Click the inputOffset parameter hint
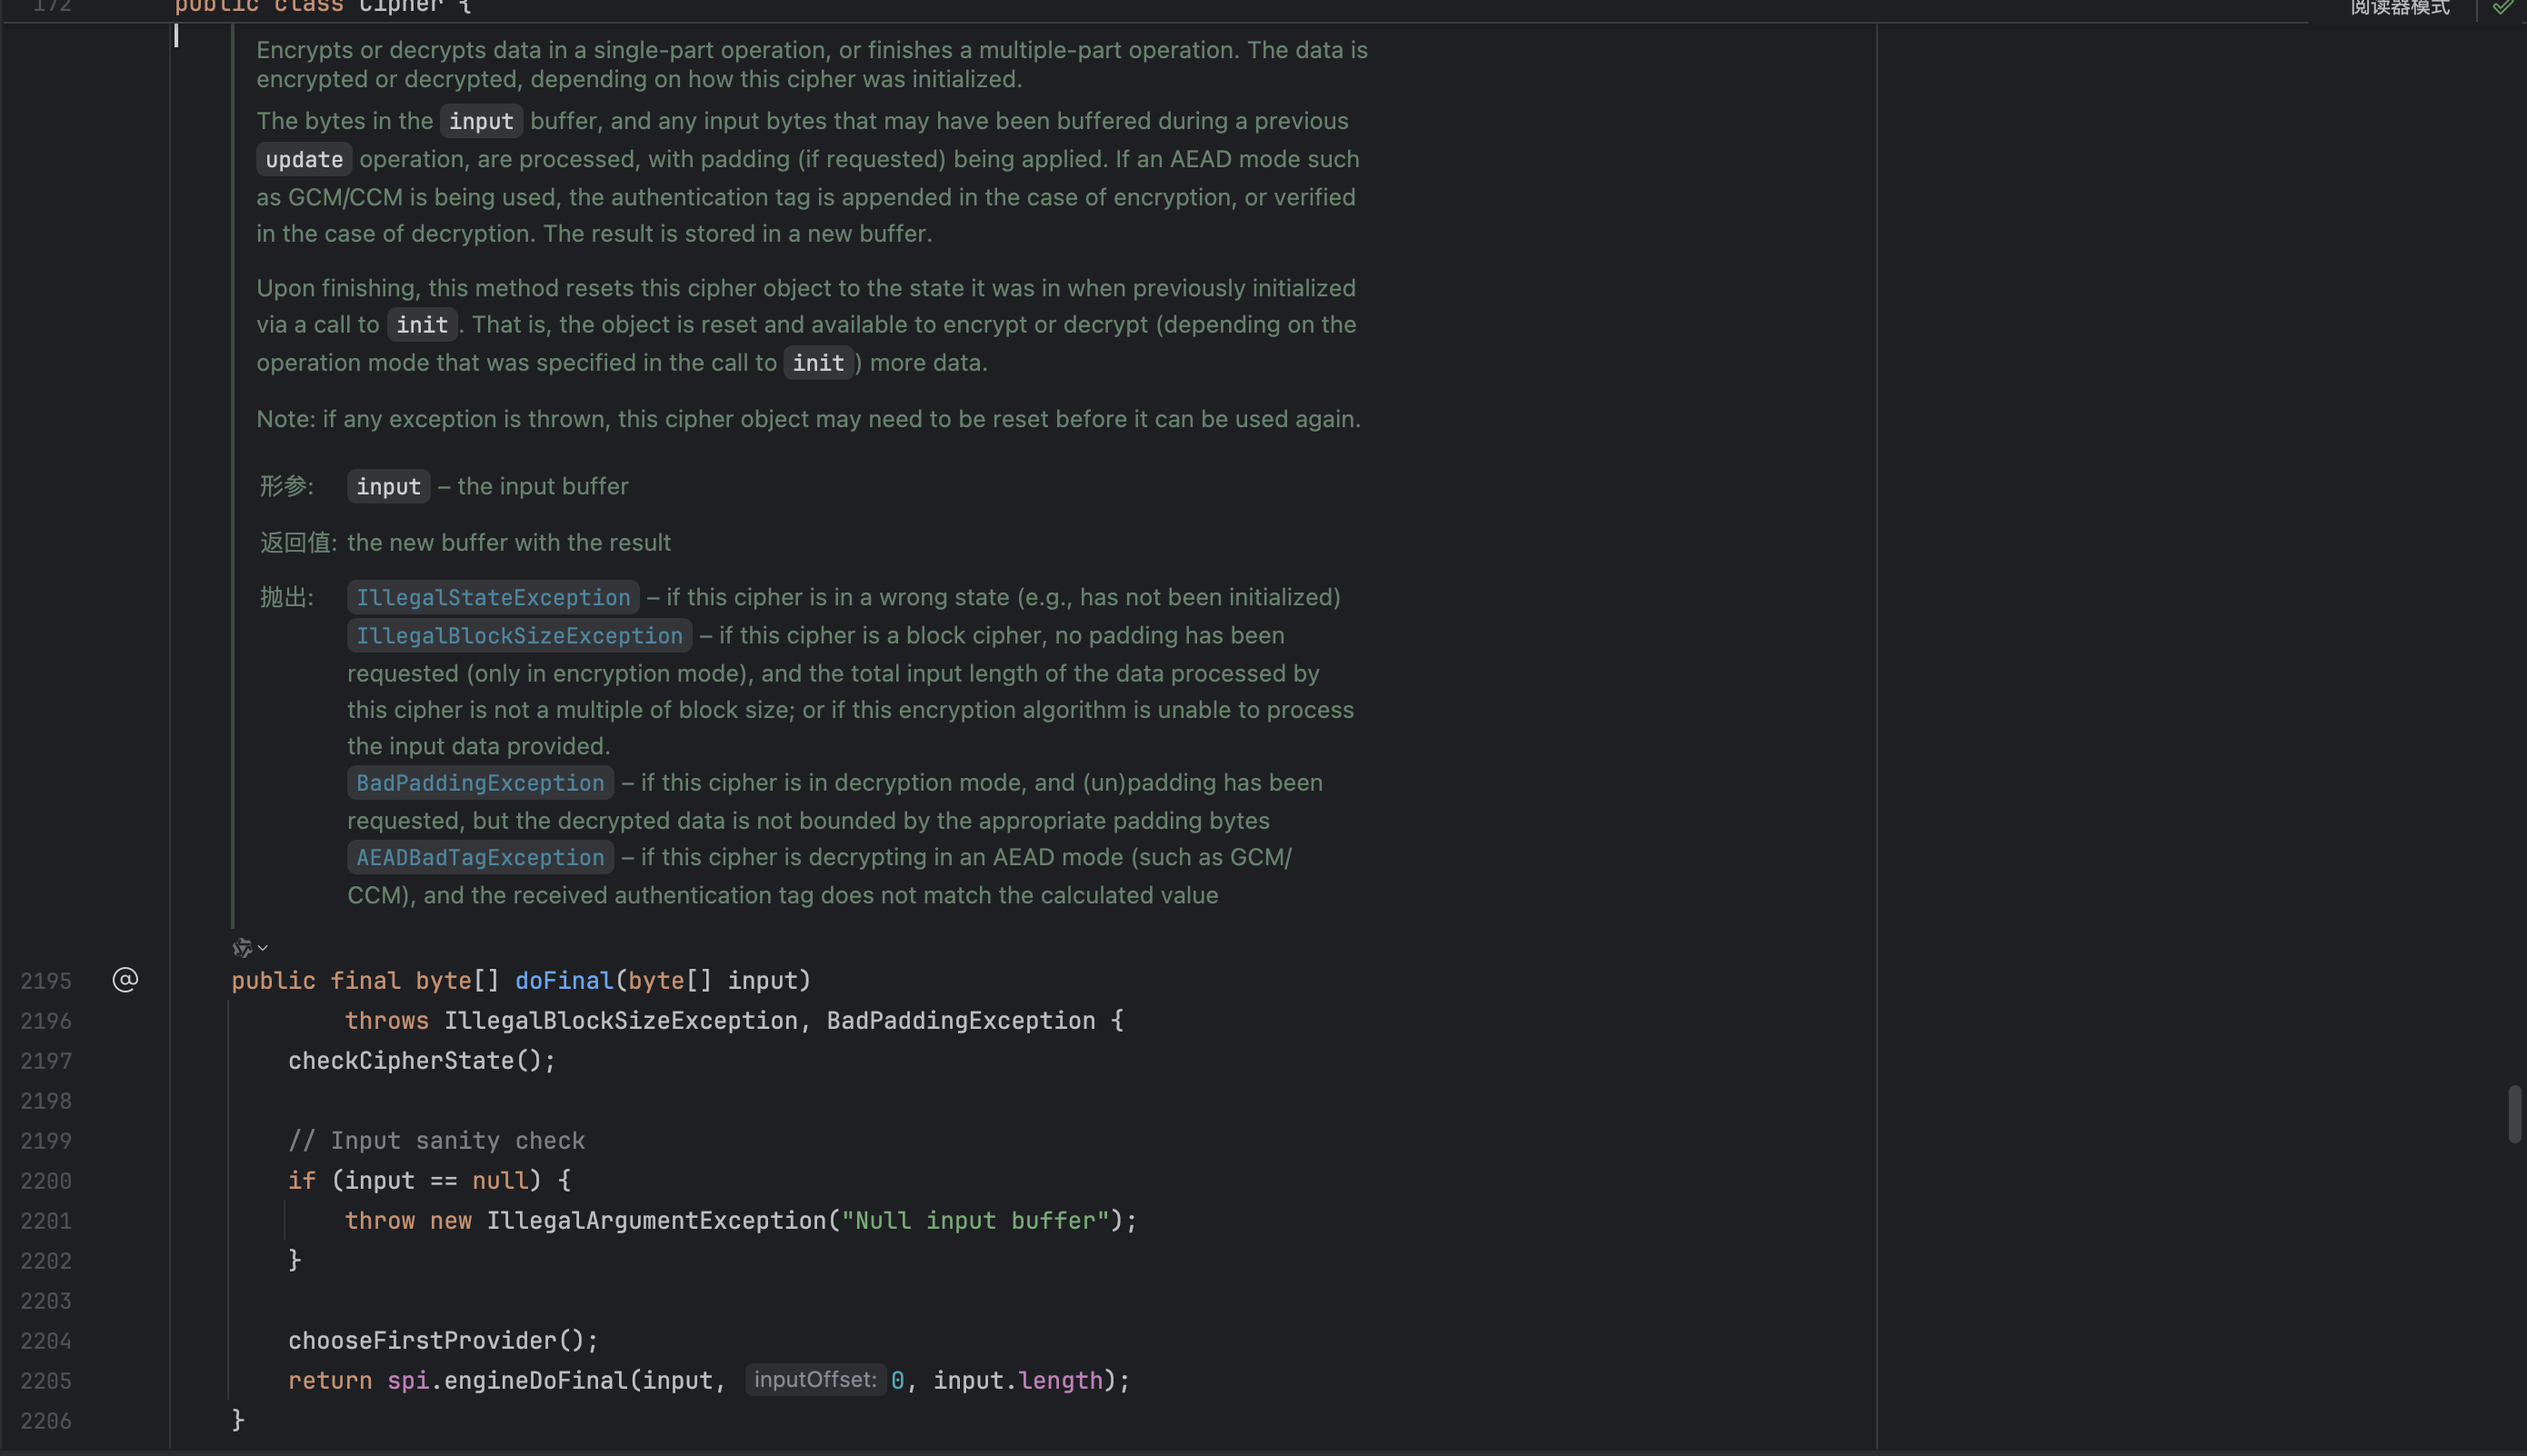Viewport: 2527px width, 1456px height. pos(815,1380)
